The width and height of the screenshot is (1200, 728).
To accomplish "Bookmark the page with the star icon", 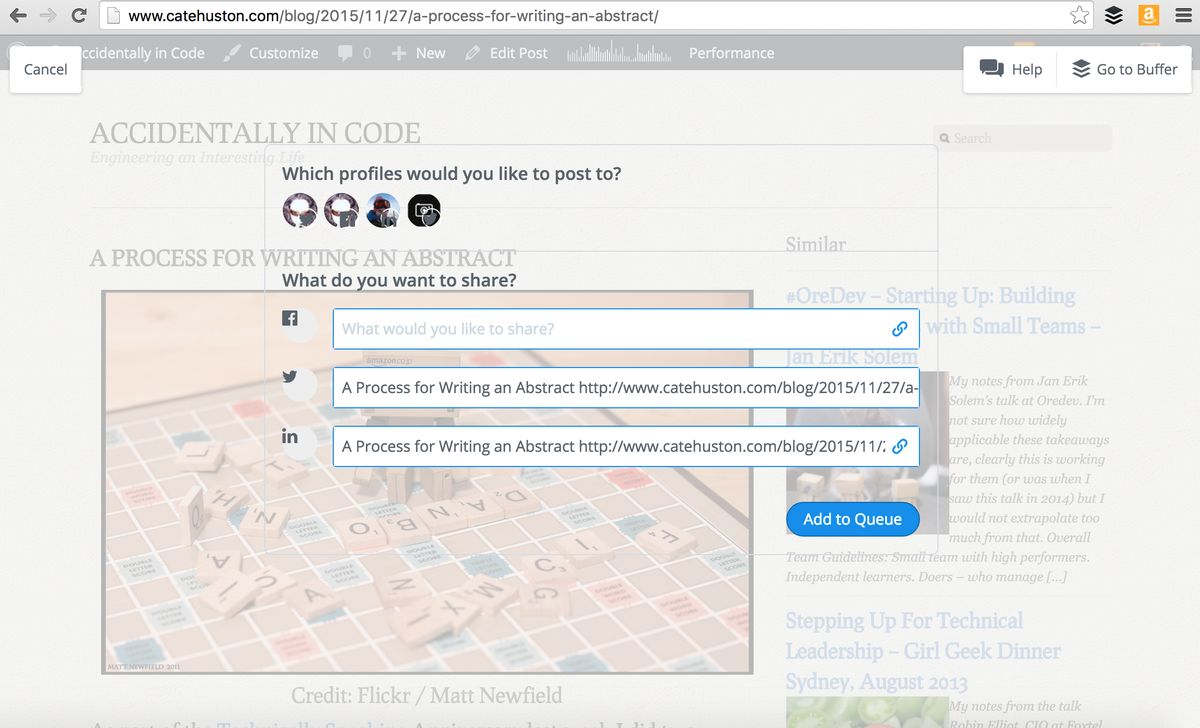I will (1079, 15).
